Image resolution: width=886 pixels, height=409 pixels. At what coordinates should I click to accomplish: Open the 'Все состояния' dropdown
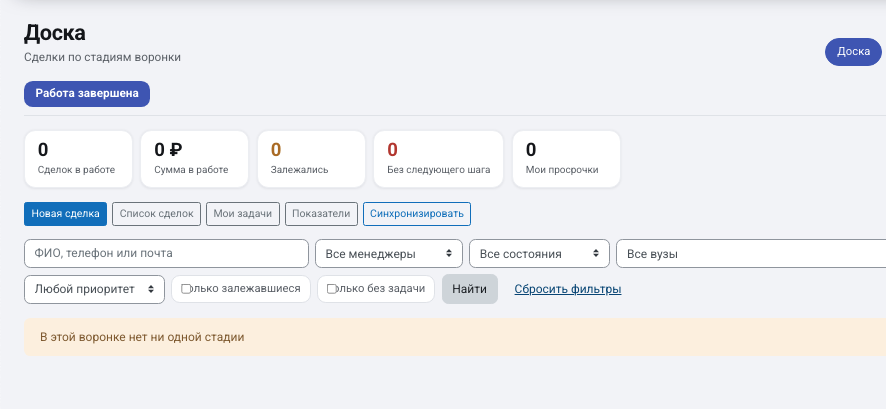tap(539, 254)
